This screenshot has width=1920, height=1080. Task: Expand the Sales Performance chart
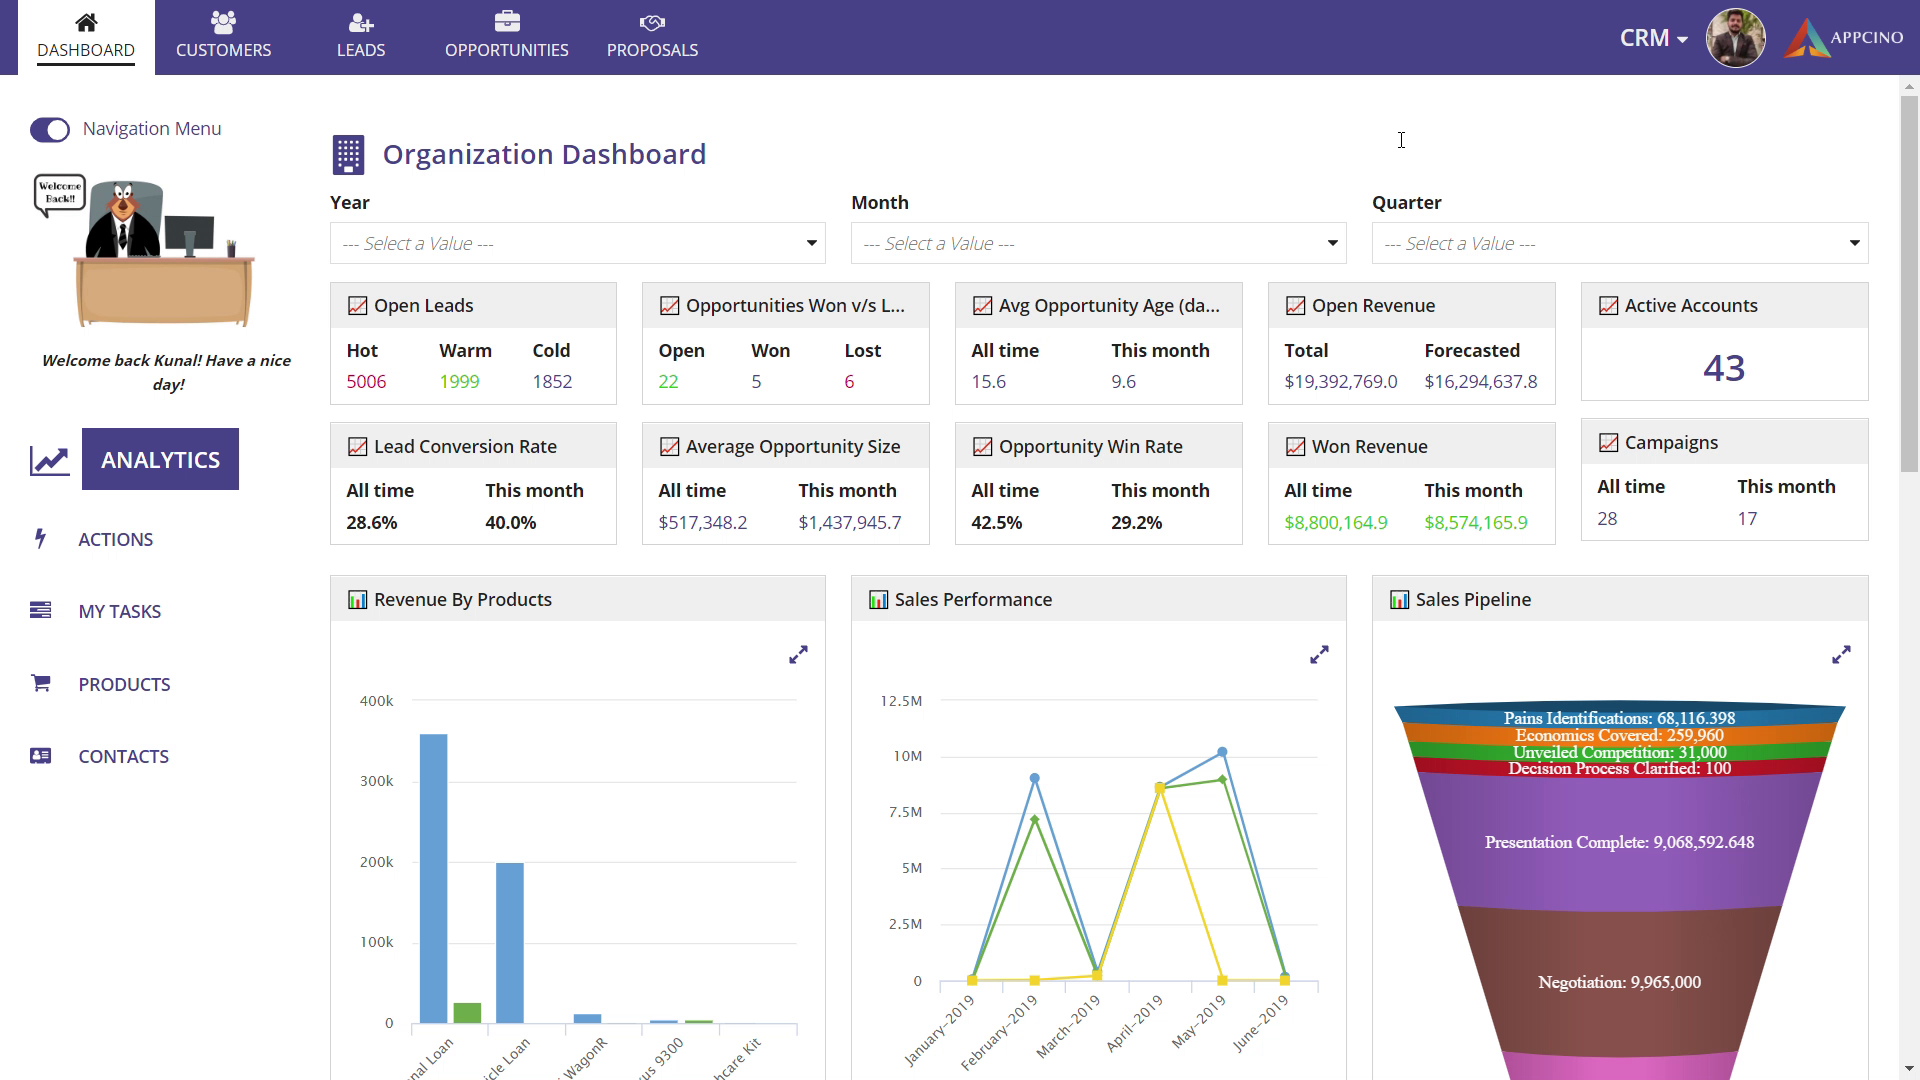coord(1319,655)
